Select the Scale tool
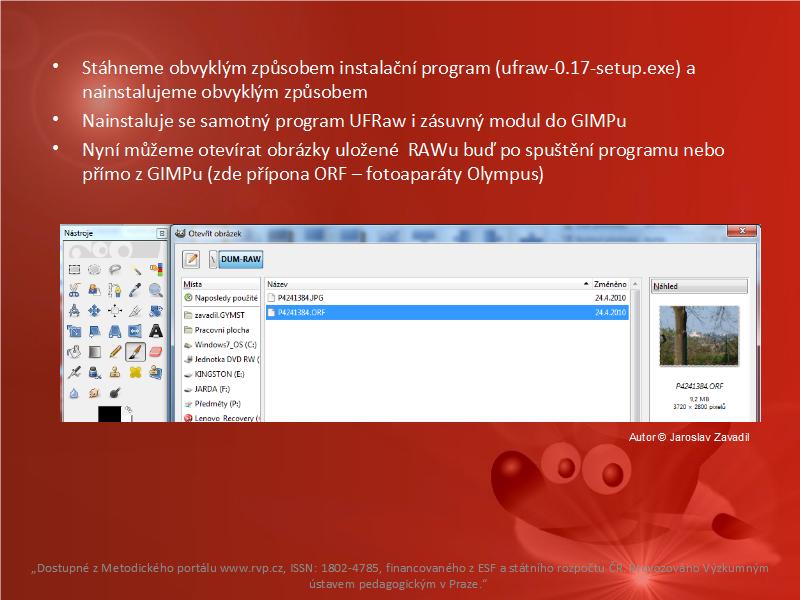Viewport: 800px width, 600px height. click(74, 331)
